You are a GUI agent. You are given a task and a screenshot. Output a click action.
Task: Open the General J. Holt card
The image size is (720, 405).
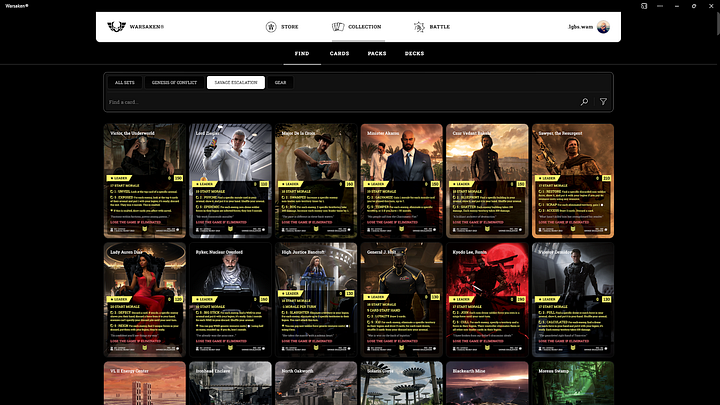tap(401, 299)
